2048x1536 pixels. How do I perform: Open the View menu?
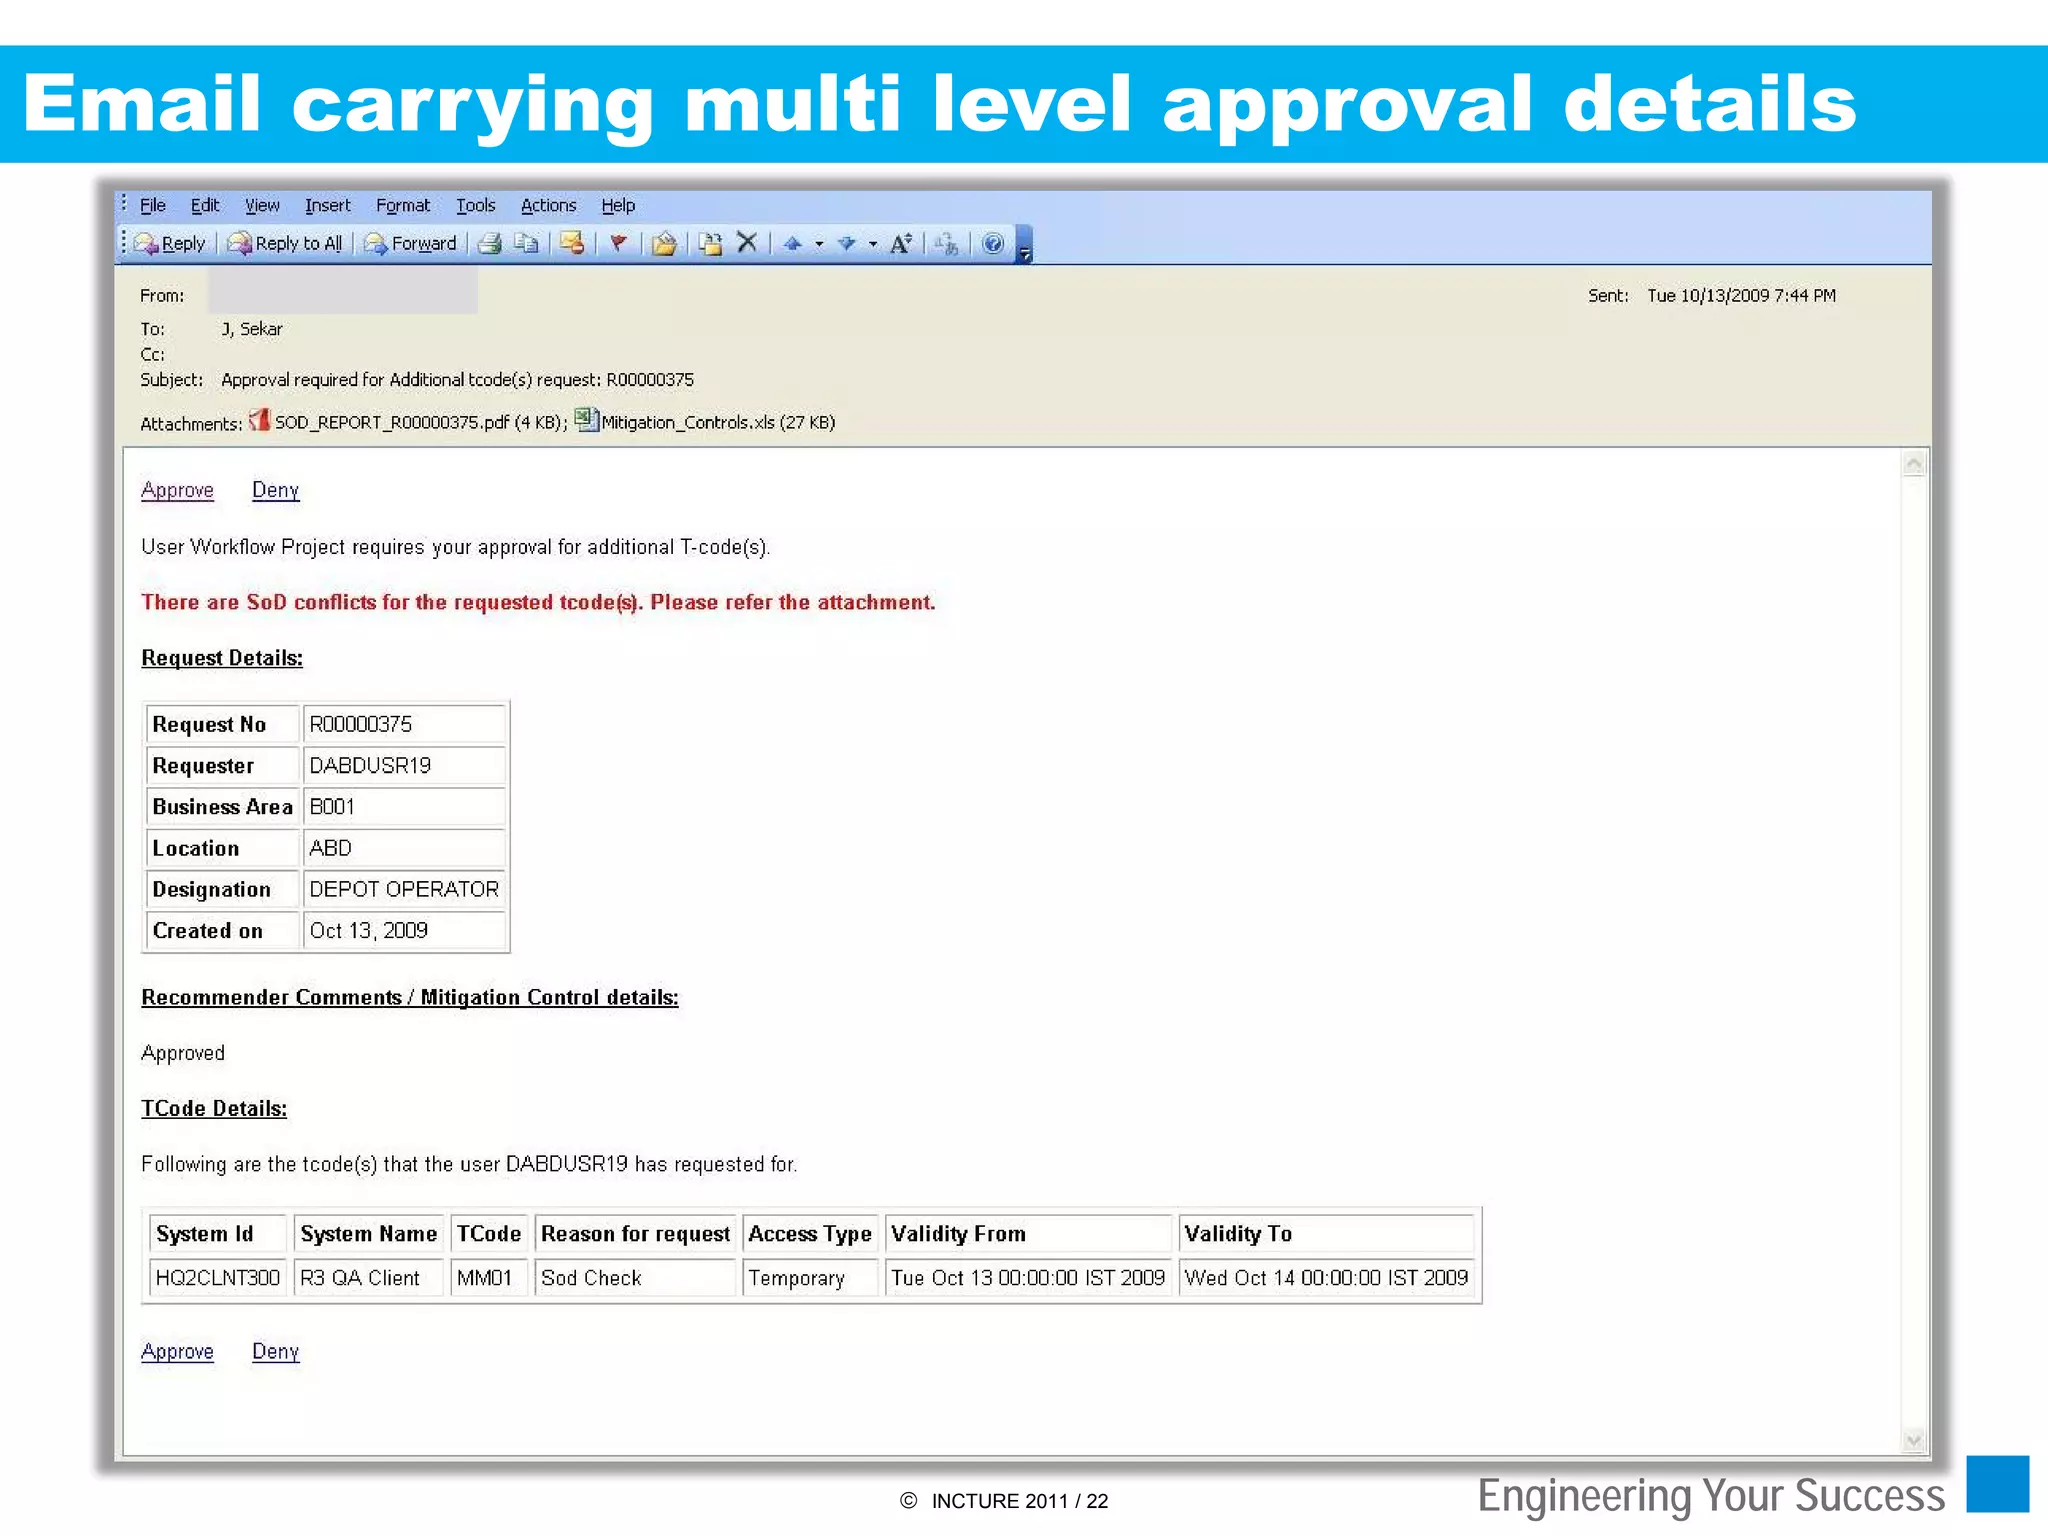coord(262,205)
